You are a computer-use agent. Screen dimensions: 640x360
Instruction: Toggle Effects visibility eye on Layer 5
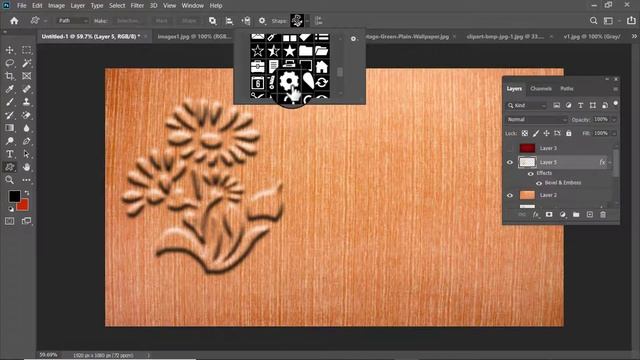pyautogui.click(x=531, y=173)
